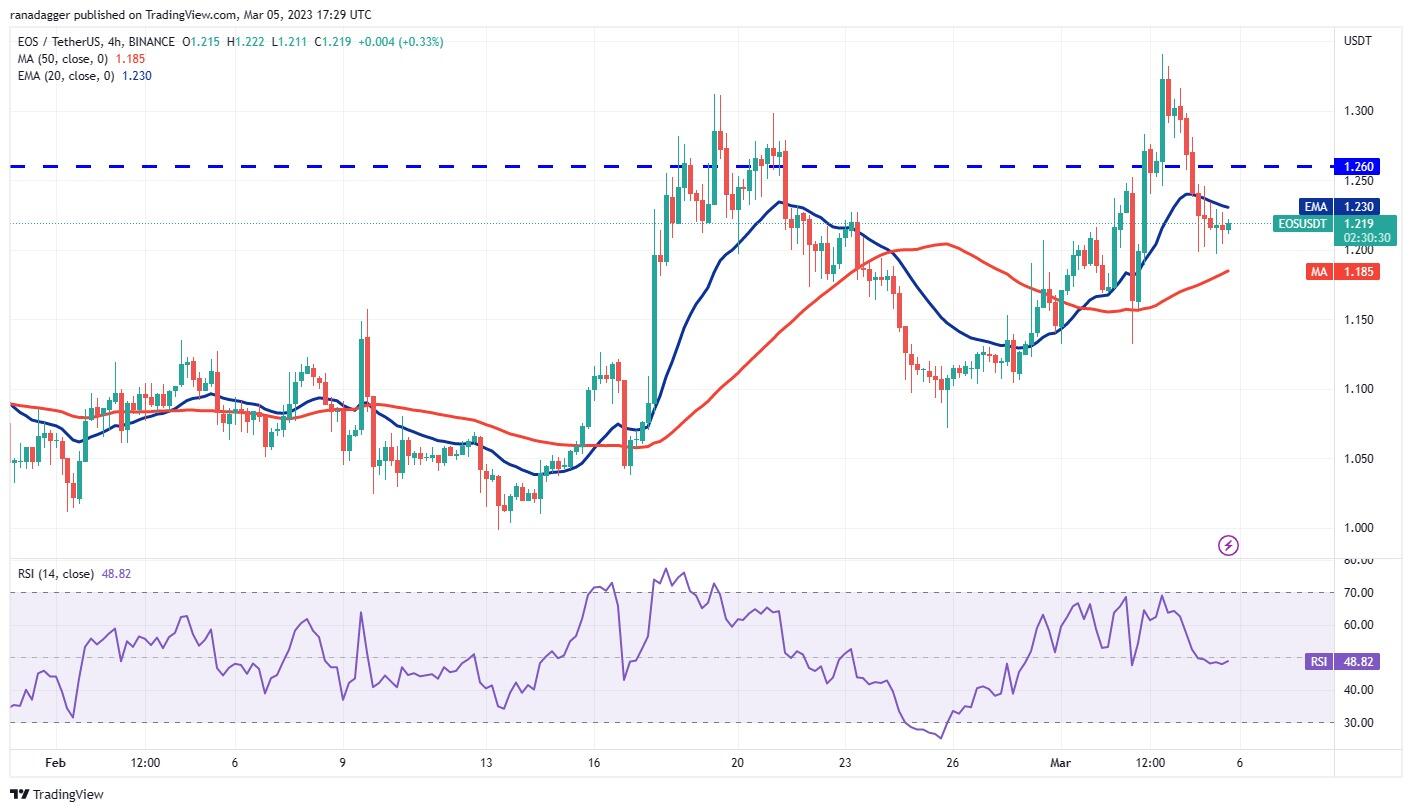The image size is (1412, 812).
Task: Click the 1.260 dashed line price label
Action: [1356, 166]
